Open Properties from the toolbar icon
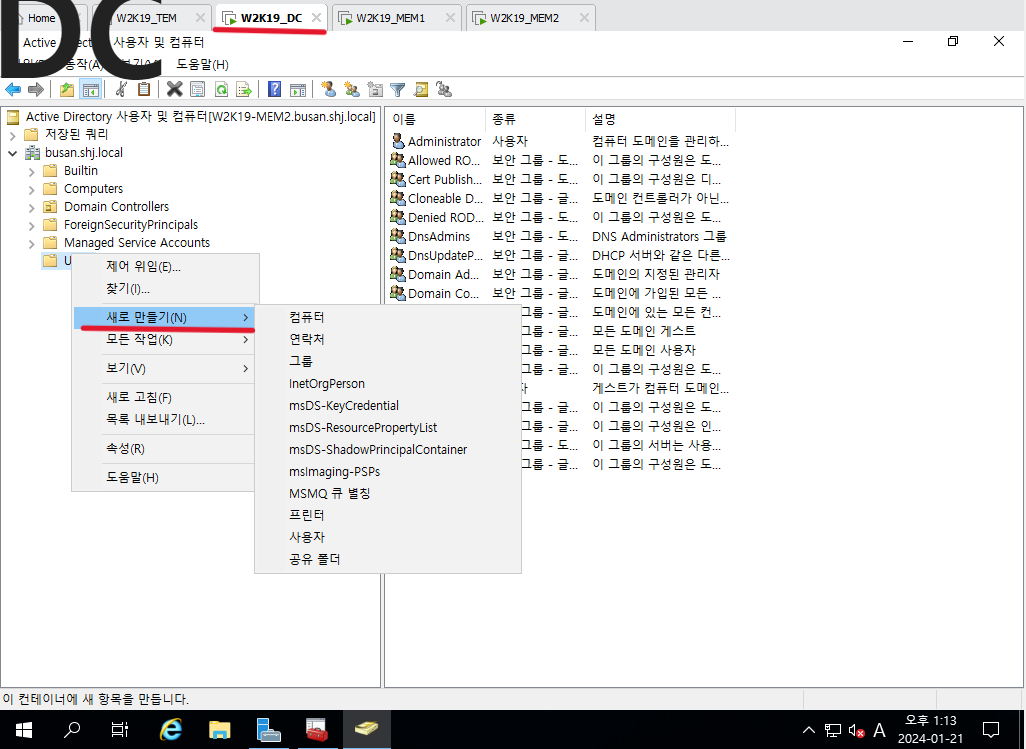 (x=197, y=90)
